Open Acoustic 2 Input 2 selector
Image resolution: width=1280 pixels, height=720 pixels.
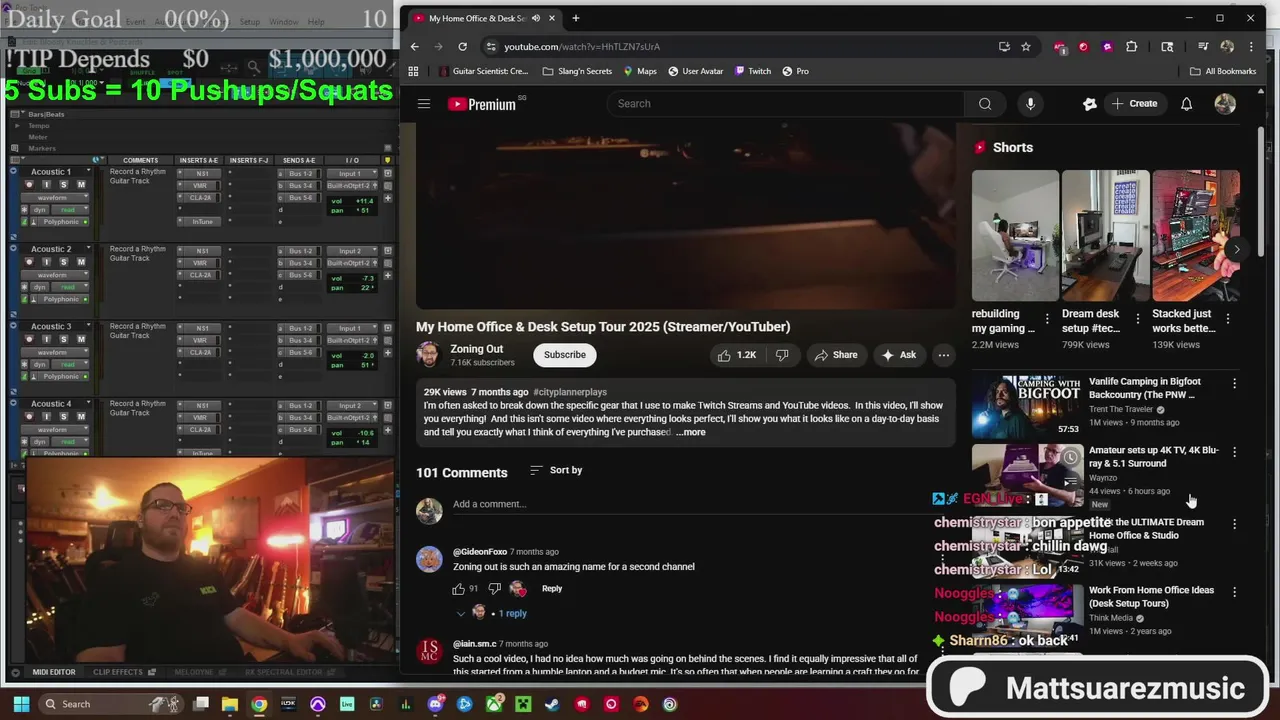click(x=351, y=251)
